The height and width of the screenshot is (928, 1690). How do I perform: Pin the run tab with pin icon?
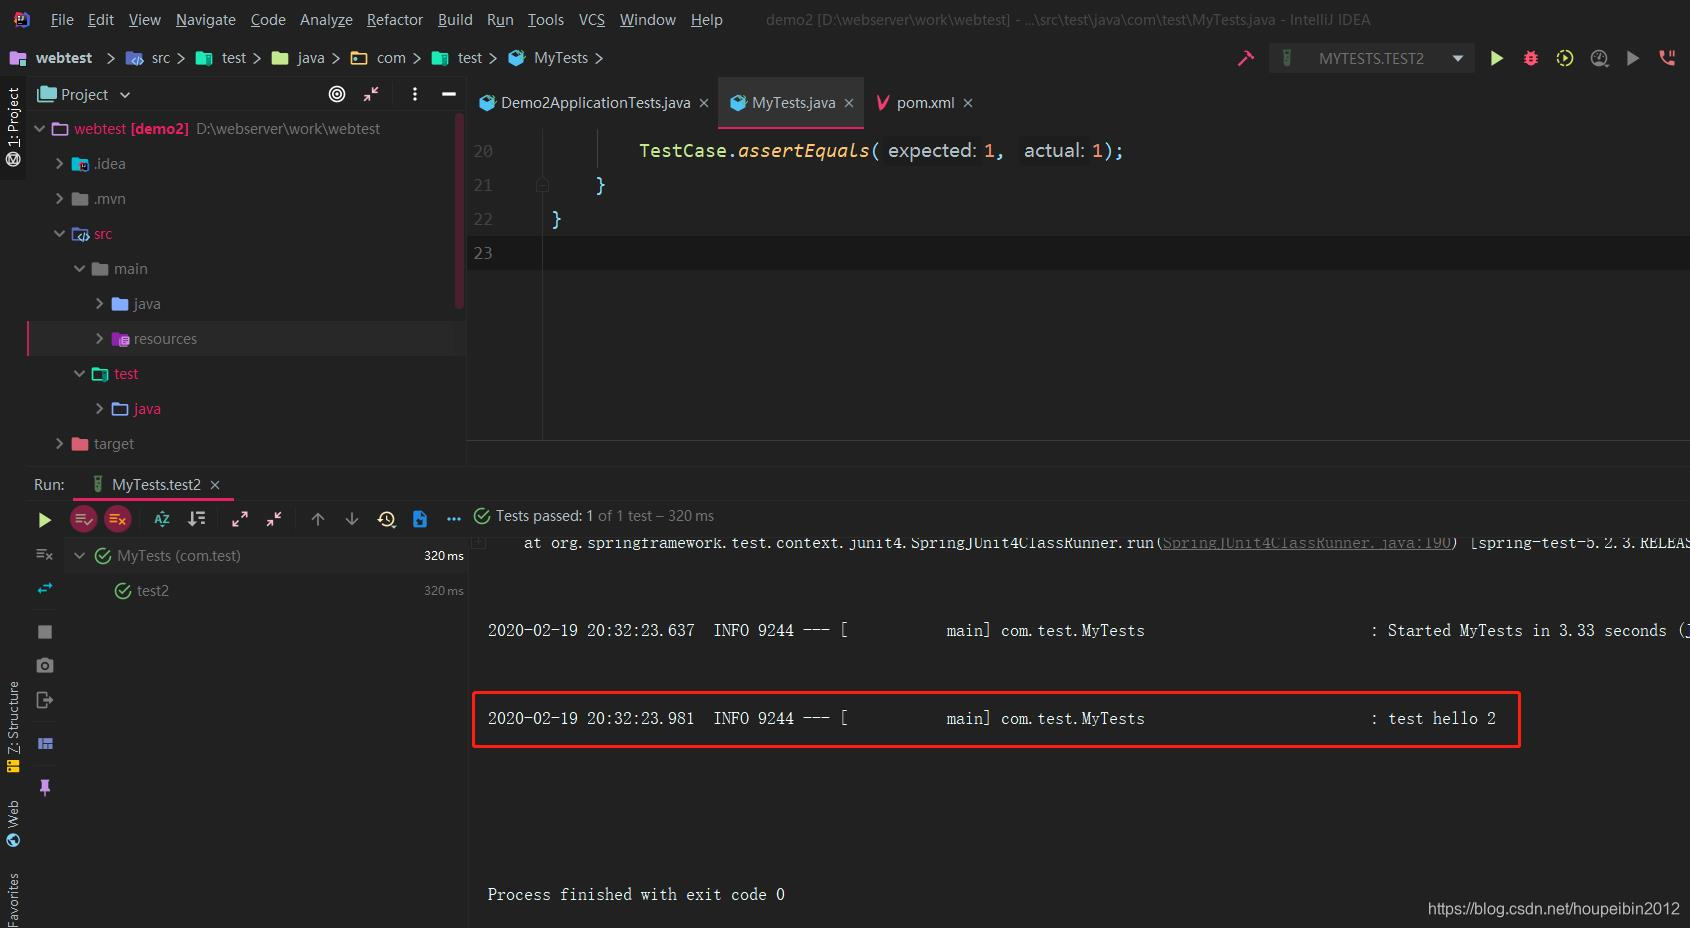point(44,787)
